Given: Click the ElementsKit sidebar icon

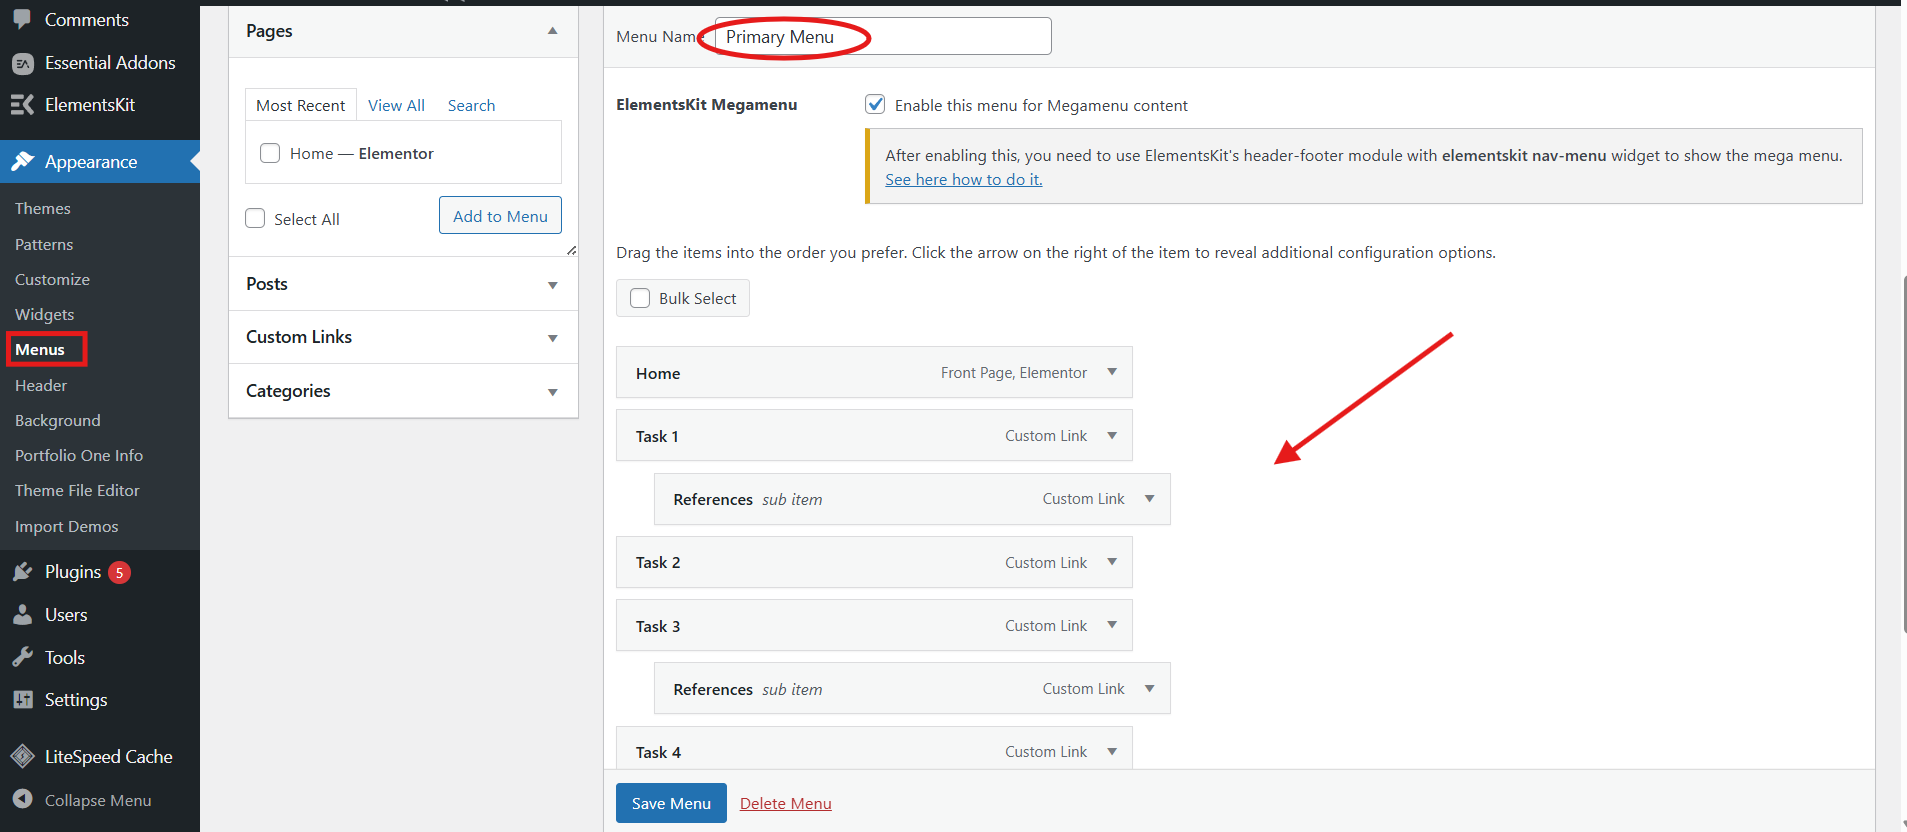Looking at the screenshot, I should [22, 105].
